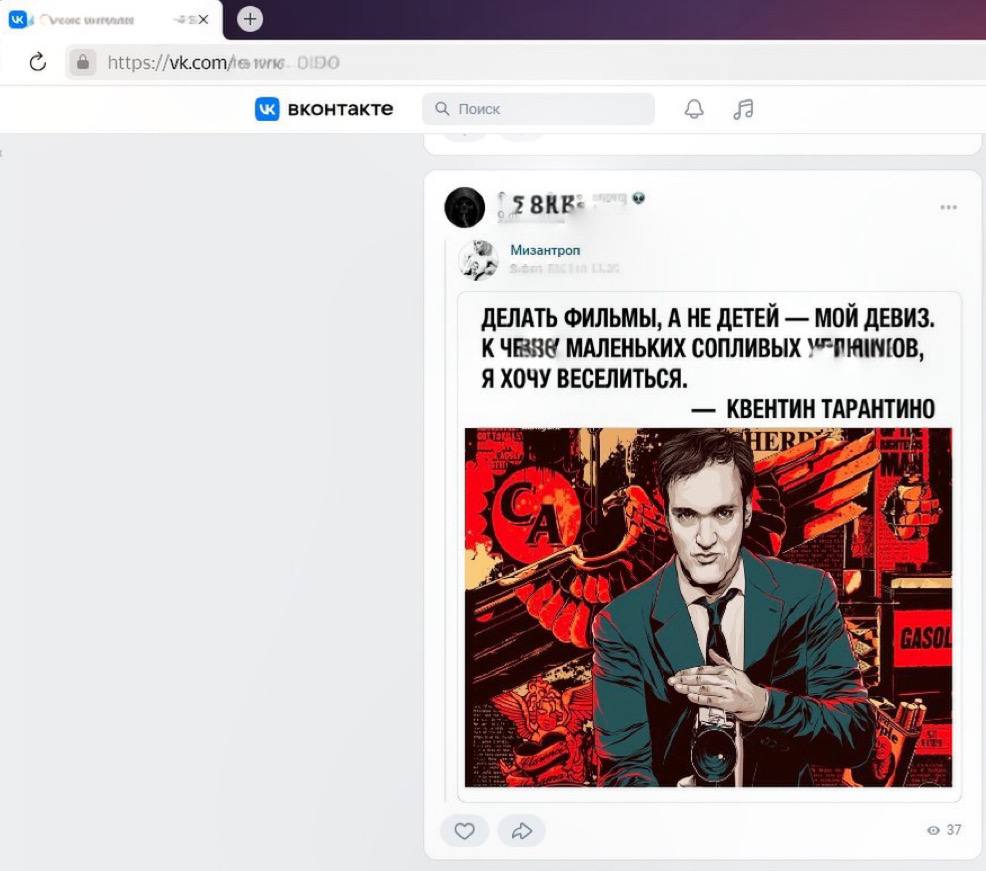This screenshot has height=871, width=986.
Task: Click the lock icon for site info
Action: click(82, 63)
